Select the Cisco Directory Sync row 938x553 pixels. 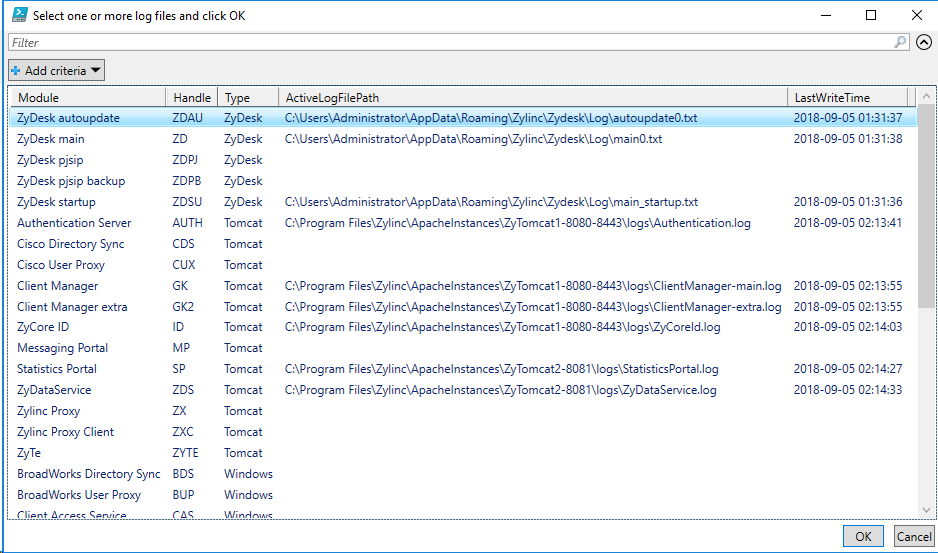pyautogui.click(x=463, y=244)
